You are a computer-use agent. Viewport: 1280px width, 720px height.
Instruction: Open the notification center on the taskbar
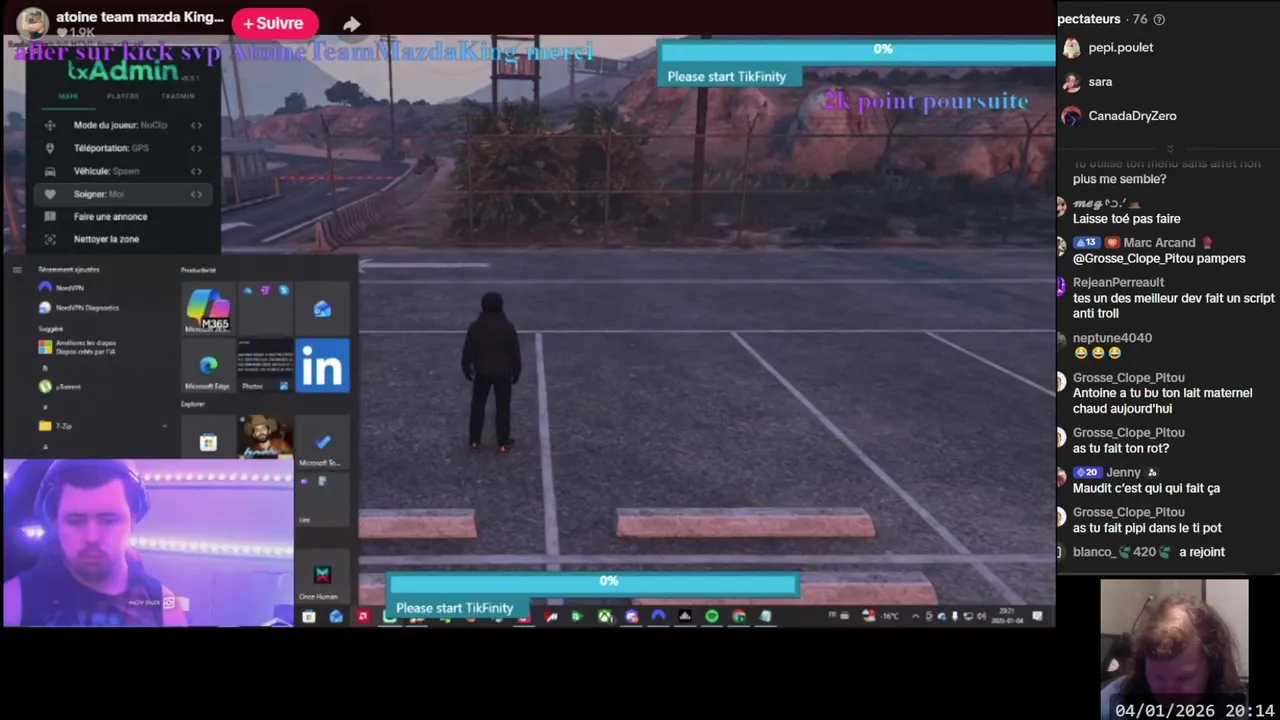1037,616
